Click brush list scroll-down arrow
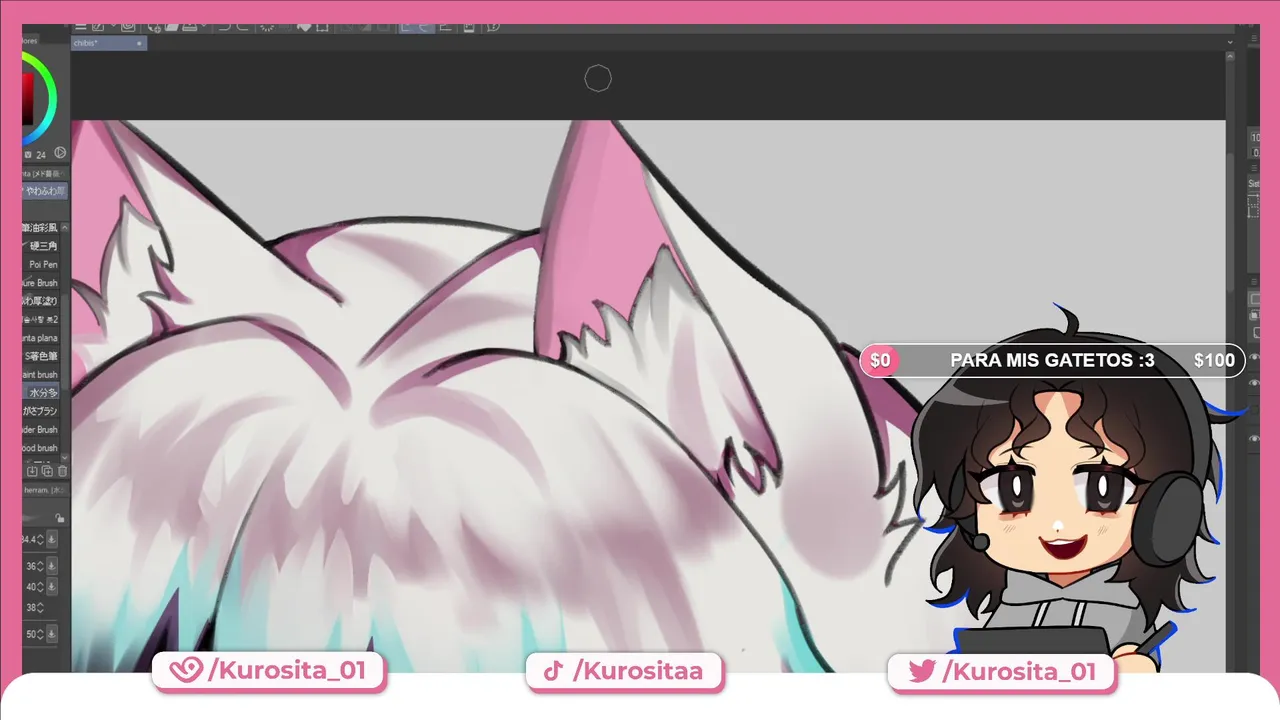Screen dimensions: 1280x720 click(66, 458)
